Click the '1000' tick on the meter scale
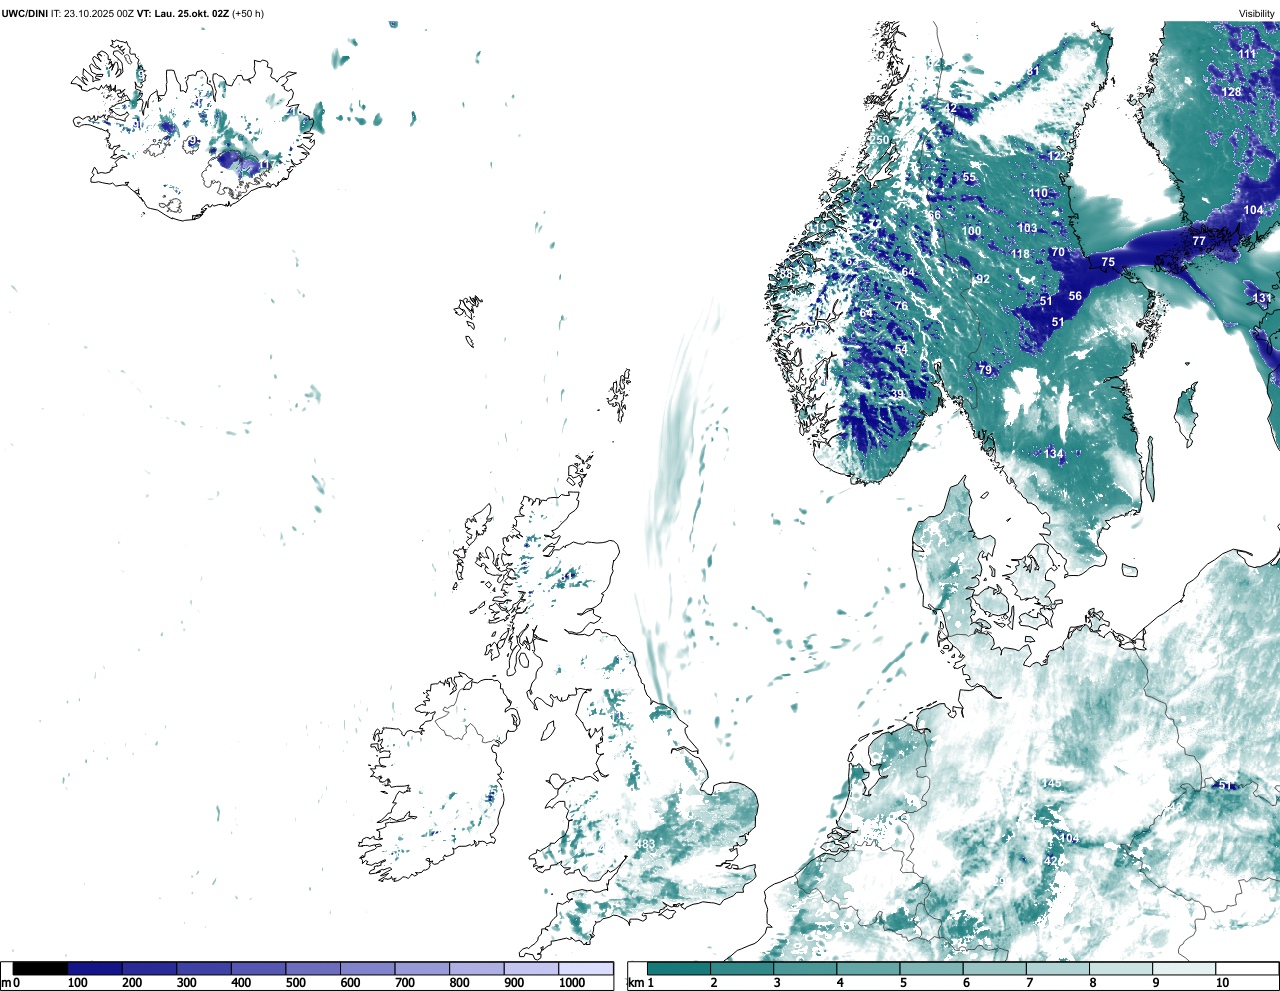1280x991 pixels. pyautogui.click(x=572, y=983)
